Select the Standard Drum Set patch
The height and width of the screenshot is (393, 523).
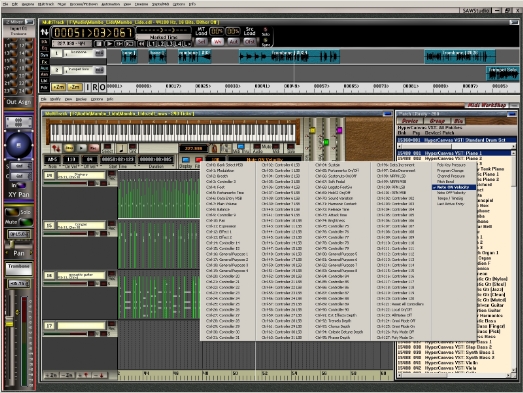457,140
